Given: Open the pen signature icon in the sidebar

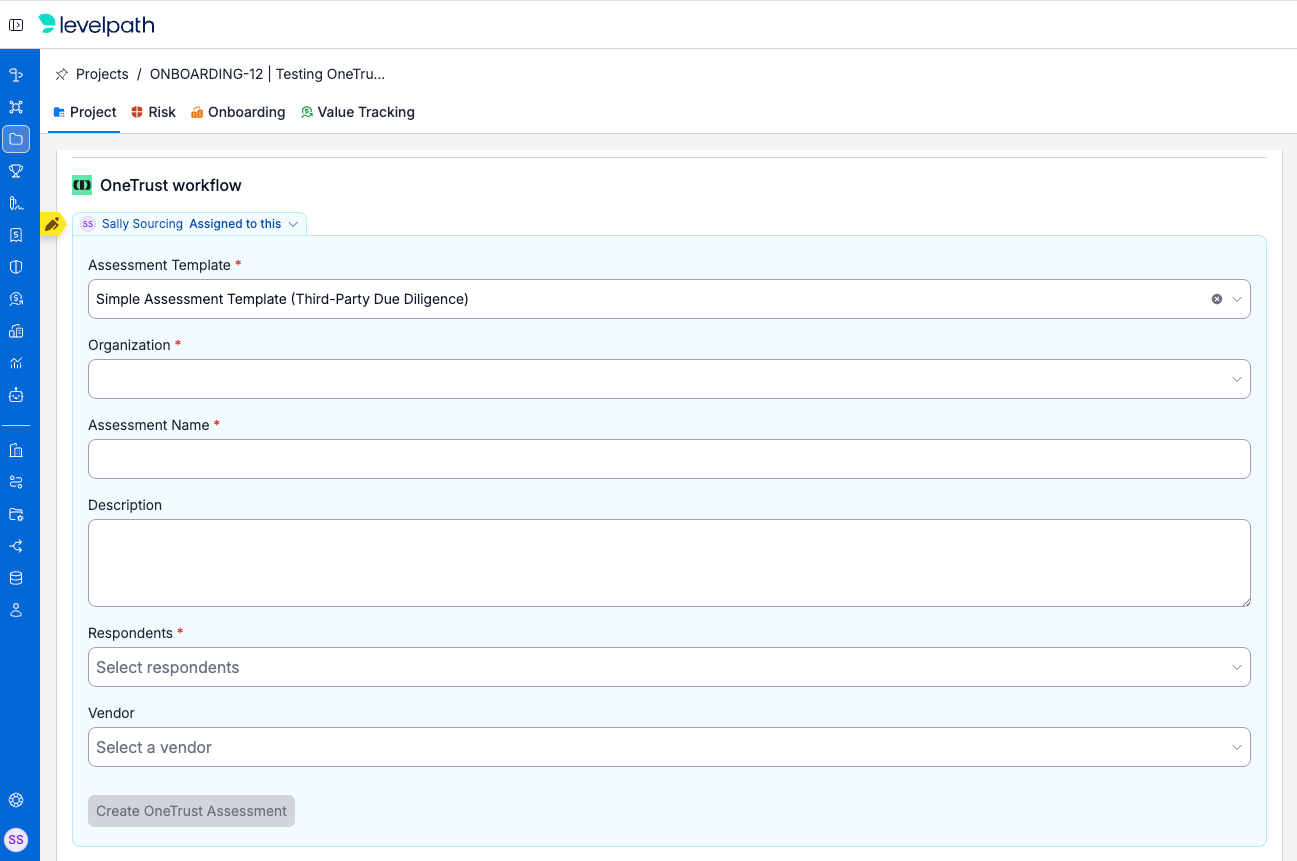Looking at the screenshot, I should click(x=16, y=203).
